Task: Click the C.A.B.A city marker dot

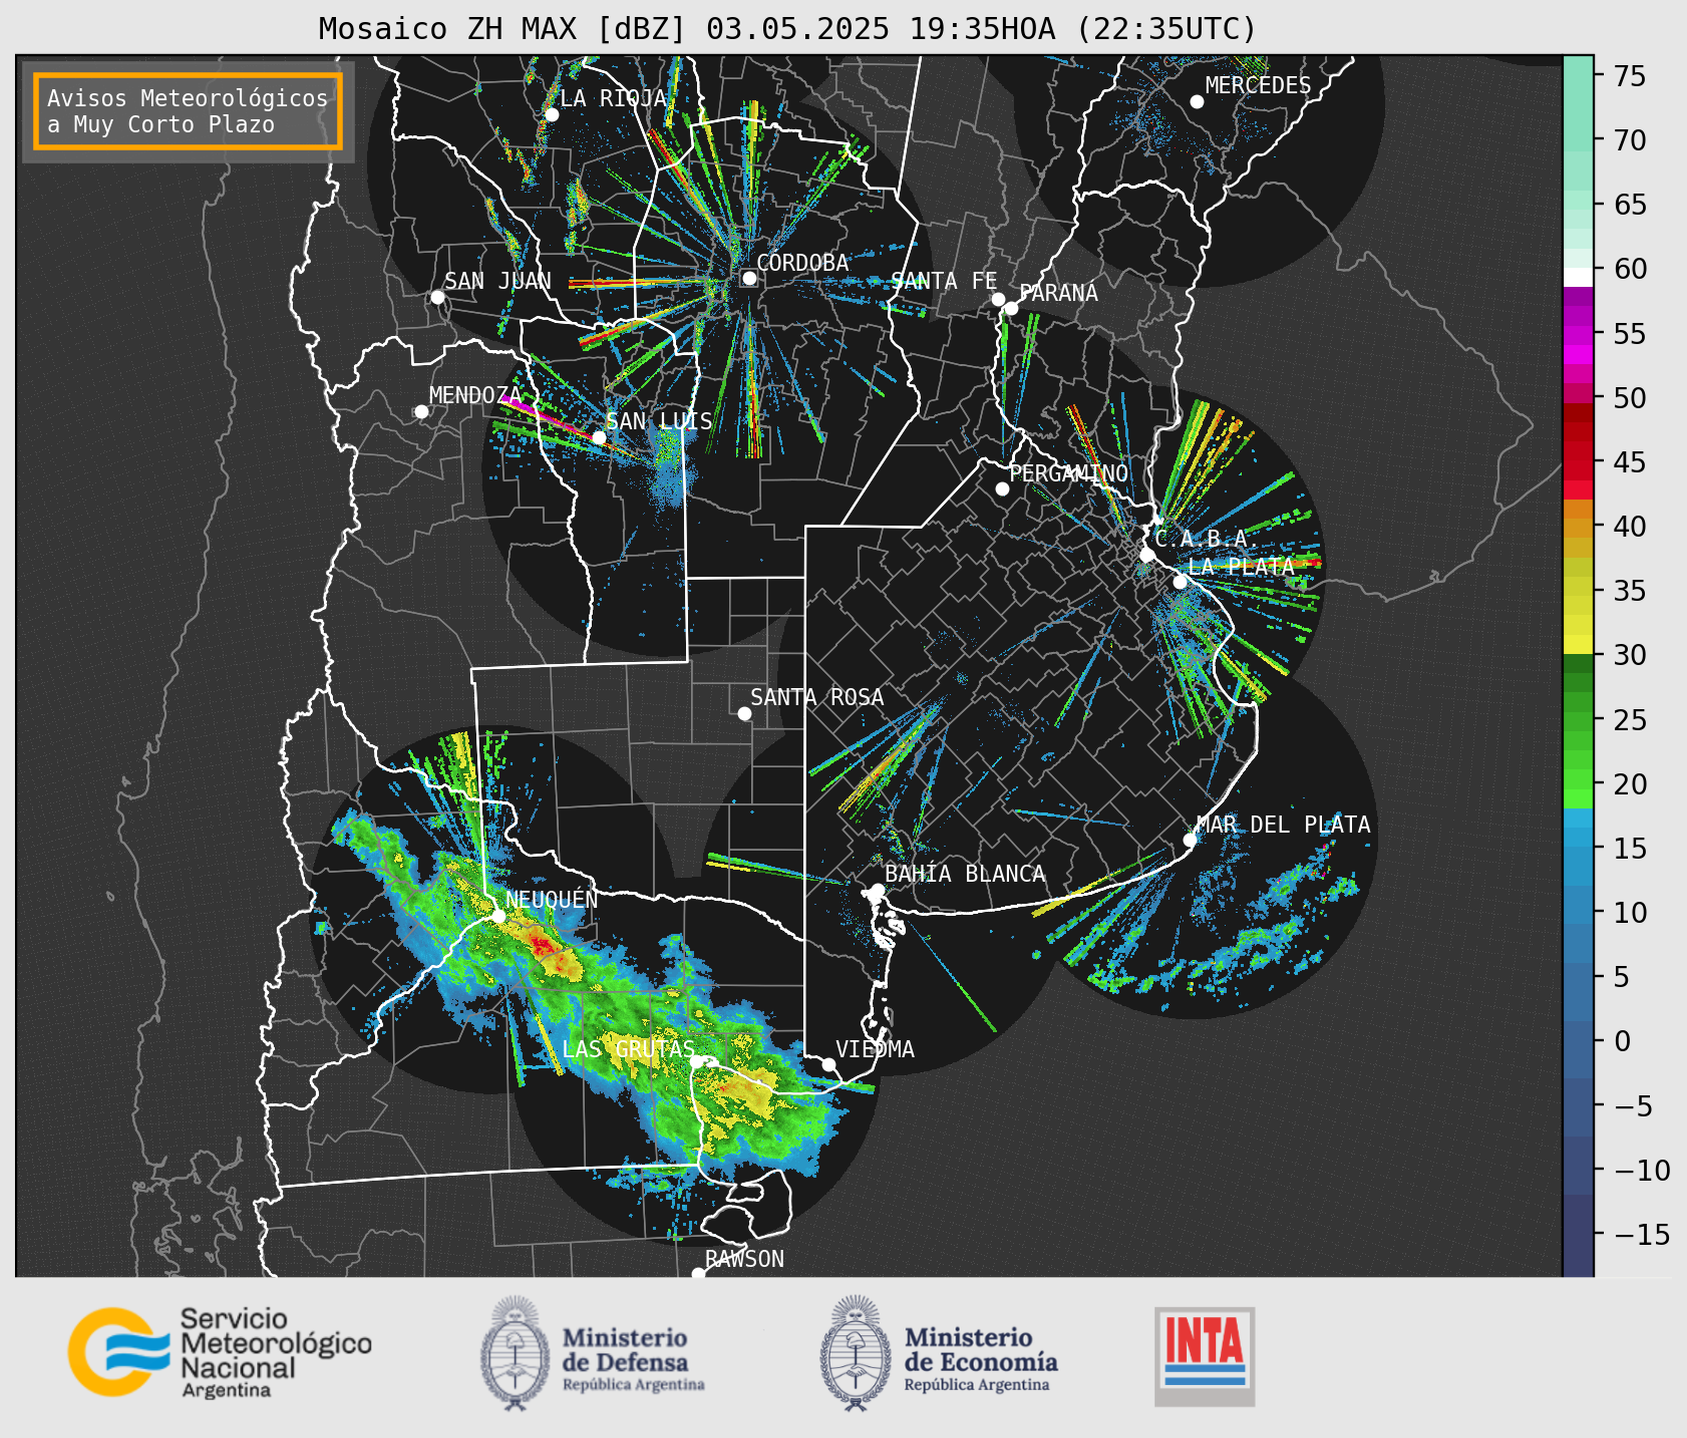Action: [x=1147, y=555]
